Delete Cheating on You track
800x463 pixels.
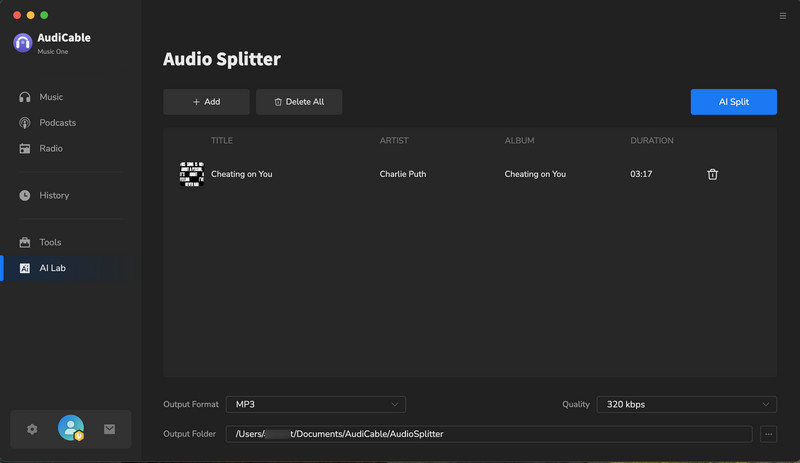point(712,175)
